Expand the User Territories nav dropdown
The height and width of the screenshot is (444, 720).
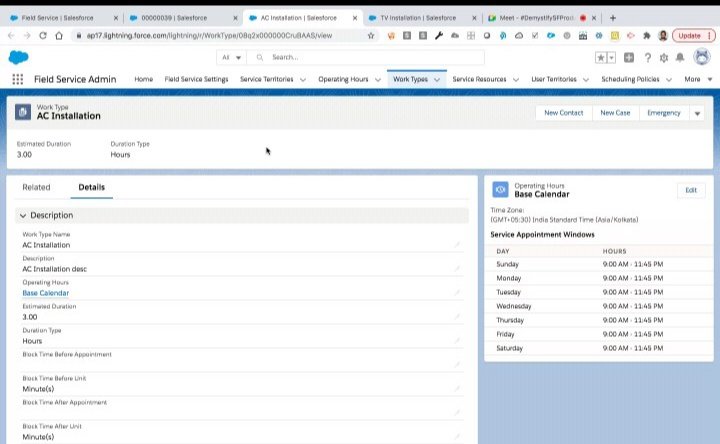(585, 79)
